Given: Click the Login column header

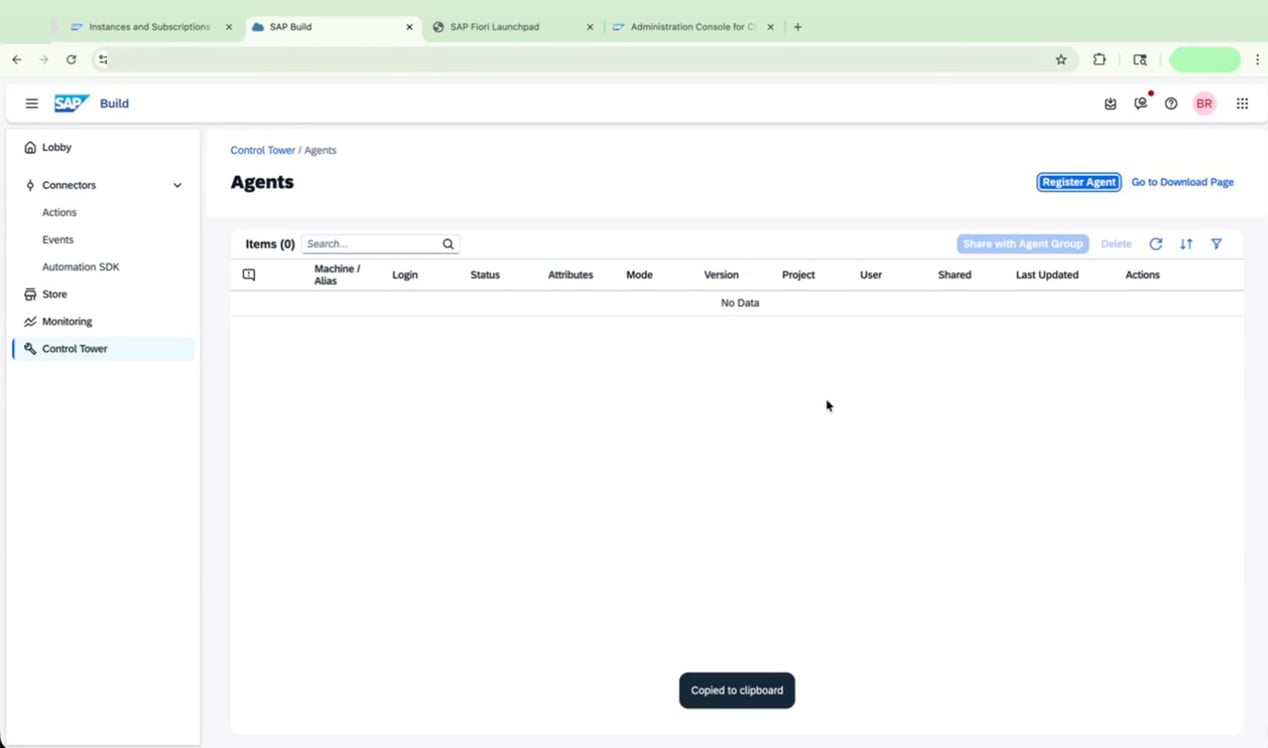Looking at the screenshot, I should (405, 275).
